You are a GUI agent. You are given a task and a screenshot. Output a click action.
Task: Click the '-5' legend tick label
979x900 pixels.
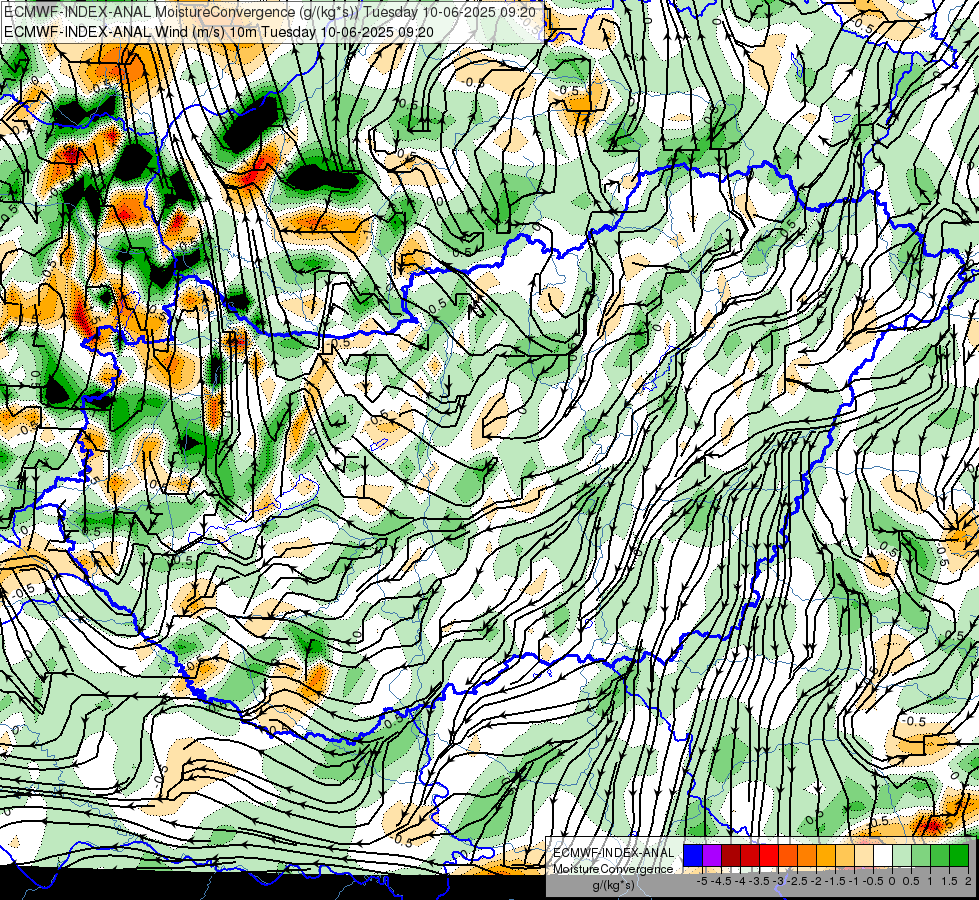point(702,881)
